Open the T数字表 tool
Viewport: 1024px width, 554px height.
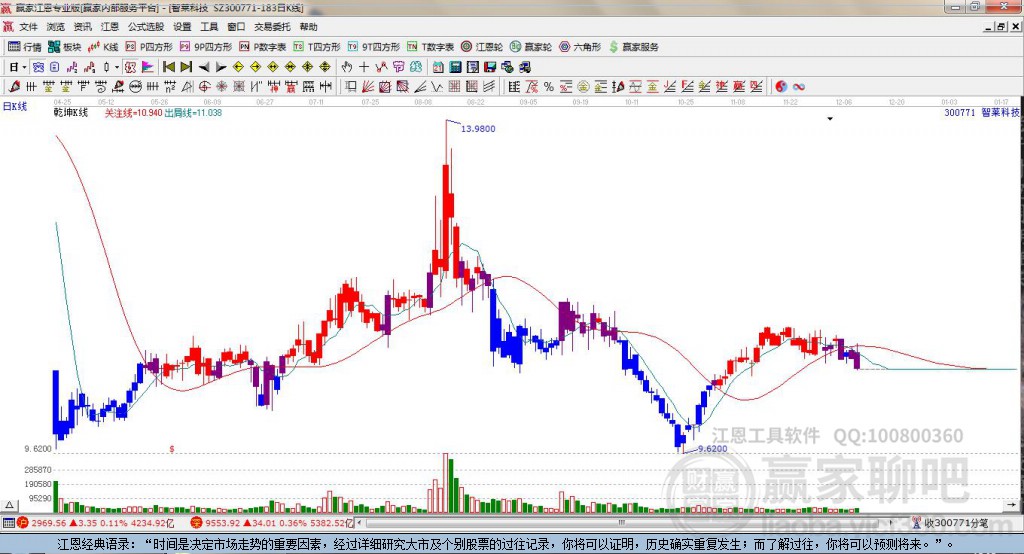click(430, 47)
